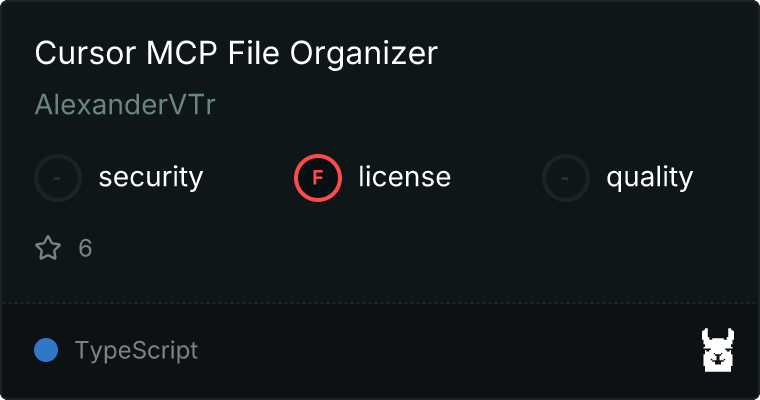Click the license label
Screen dimensions: 760x400
click(405, 176)
